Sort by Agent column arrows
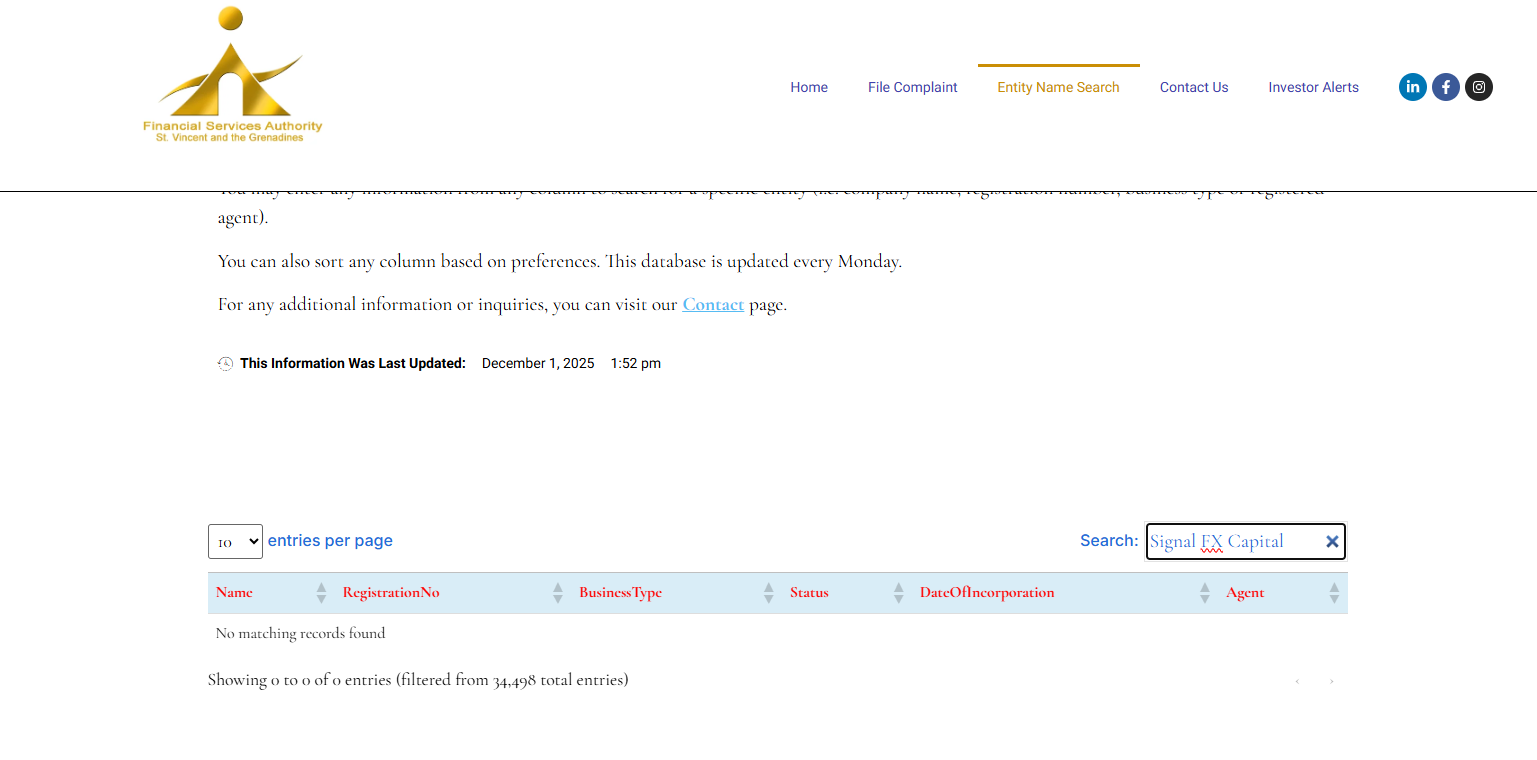1537x760 pixels. (x=1334, y=593)
